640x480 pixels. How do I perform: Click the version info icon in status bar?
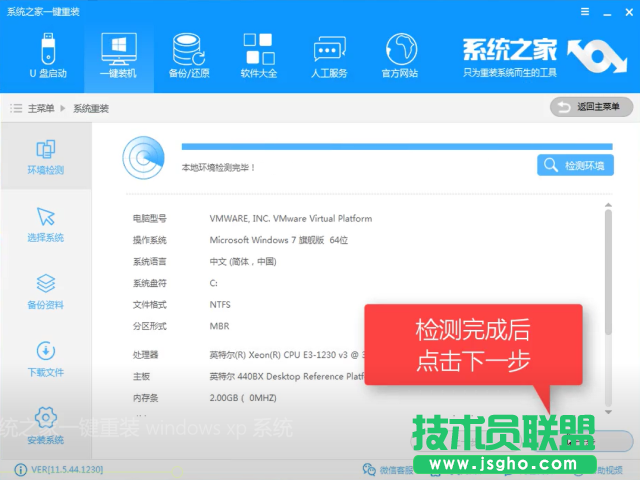tap(20, 469)
